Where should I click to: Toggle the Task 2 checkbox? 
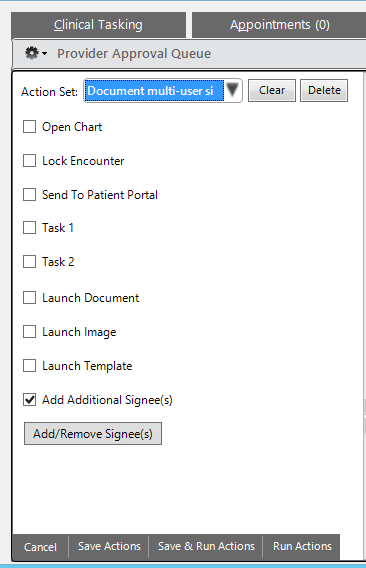pos(29,262)
